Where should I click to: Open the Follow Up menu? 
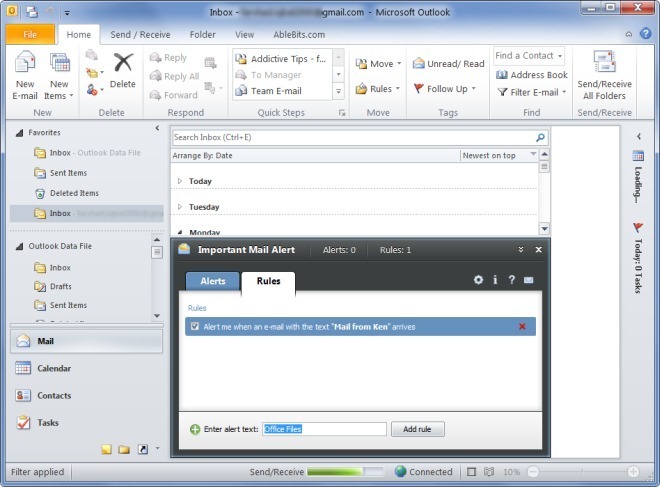pyautogui.click(x=445, y=89)
